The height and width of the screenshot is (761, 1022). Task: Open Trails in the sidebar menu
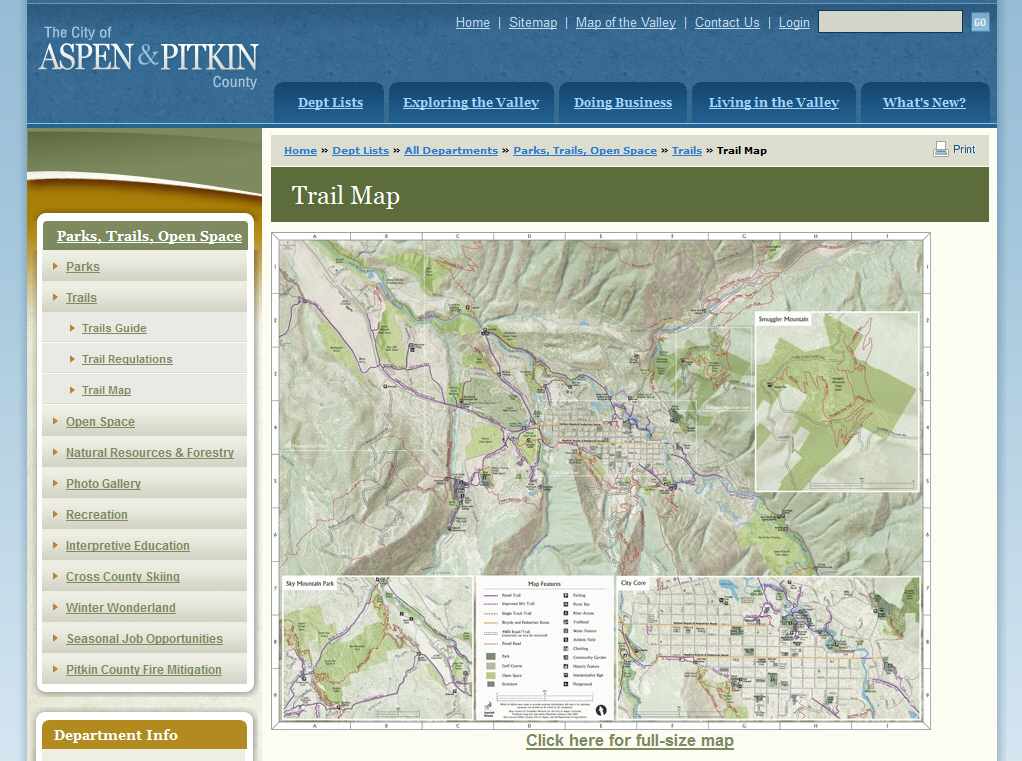pos(81,298)
